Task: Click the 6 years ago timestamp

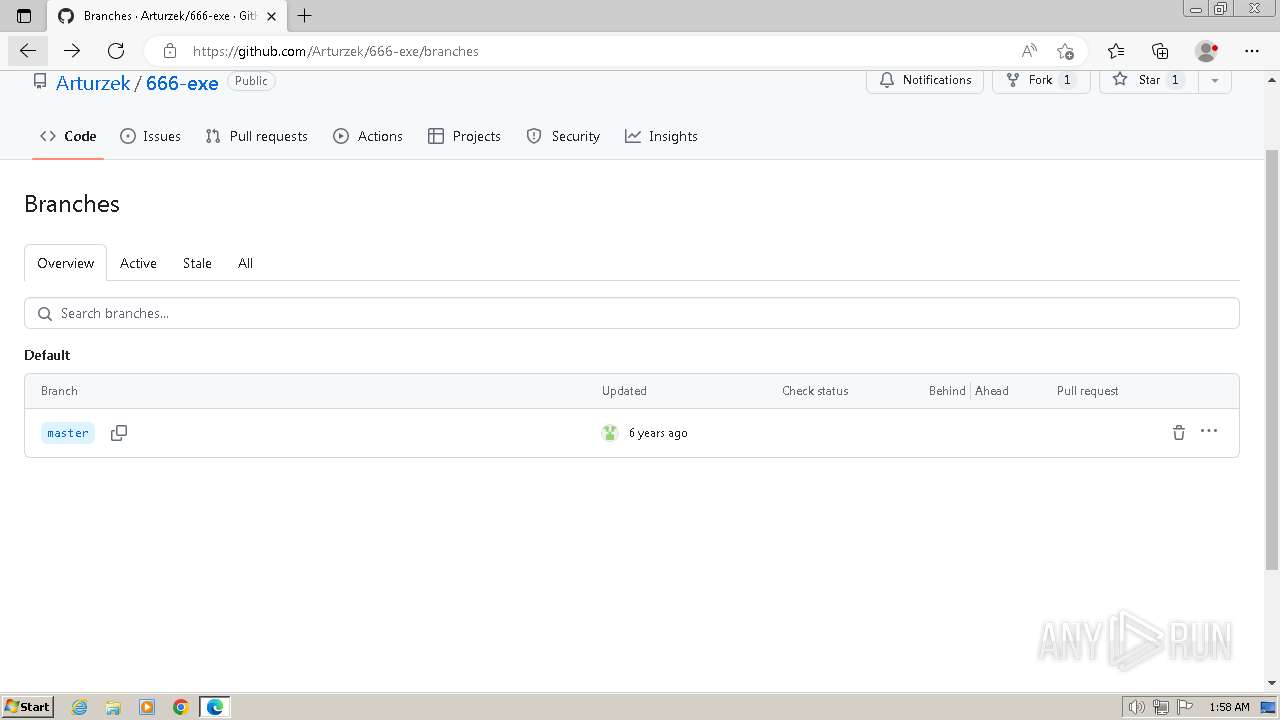Action: point(658,433)
